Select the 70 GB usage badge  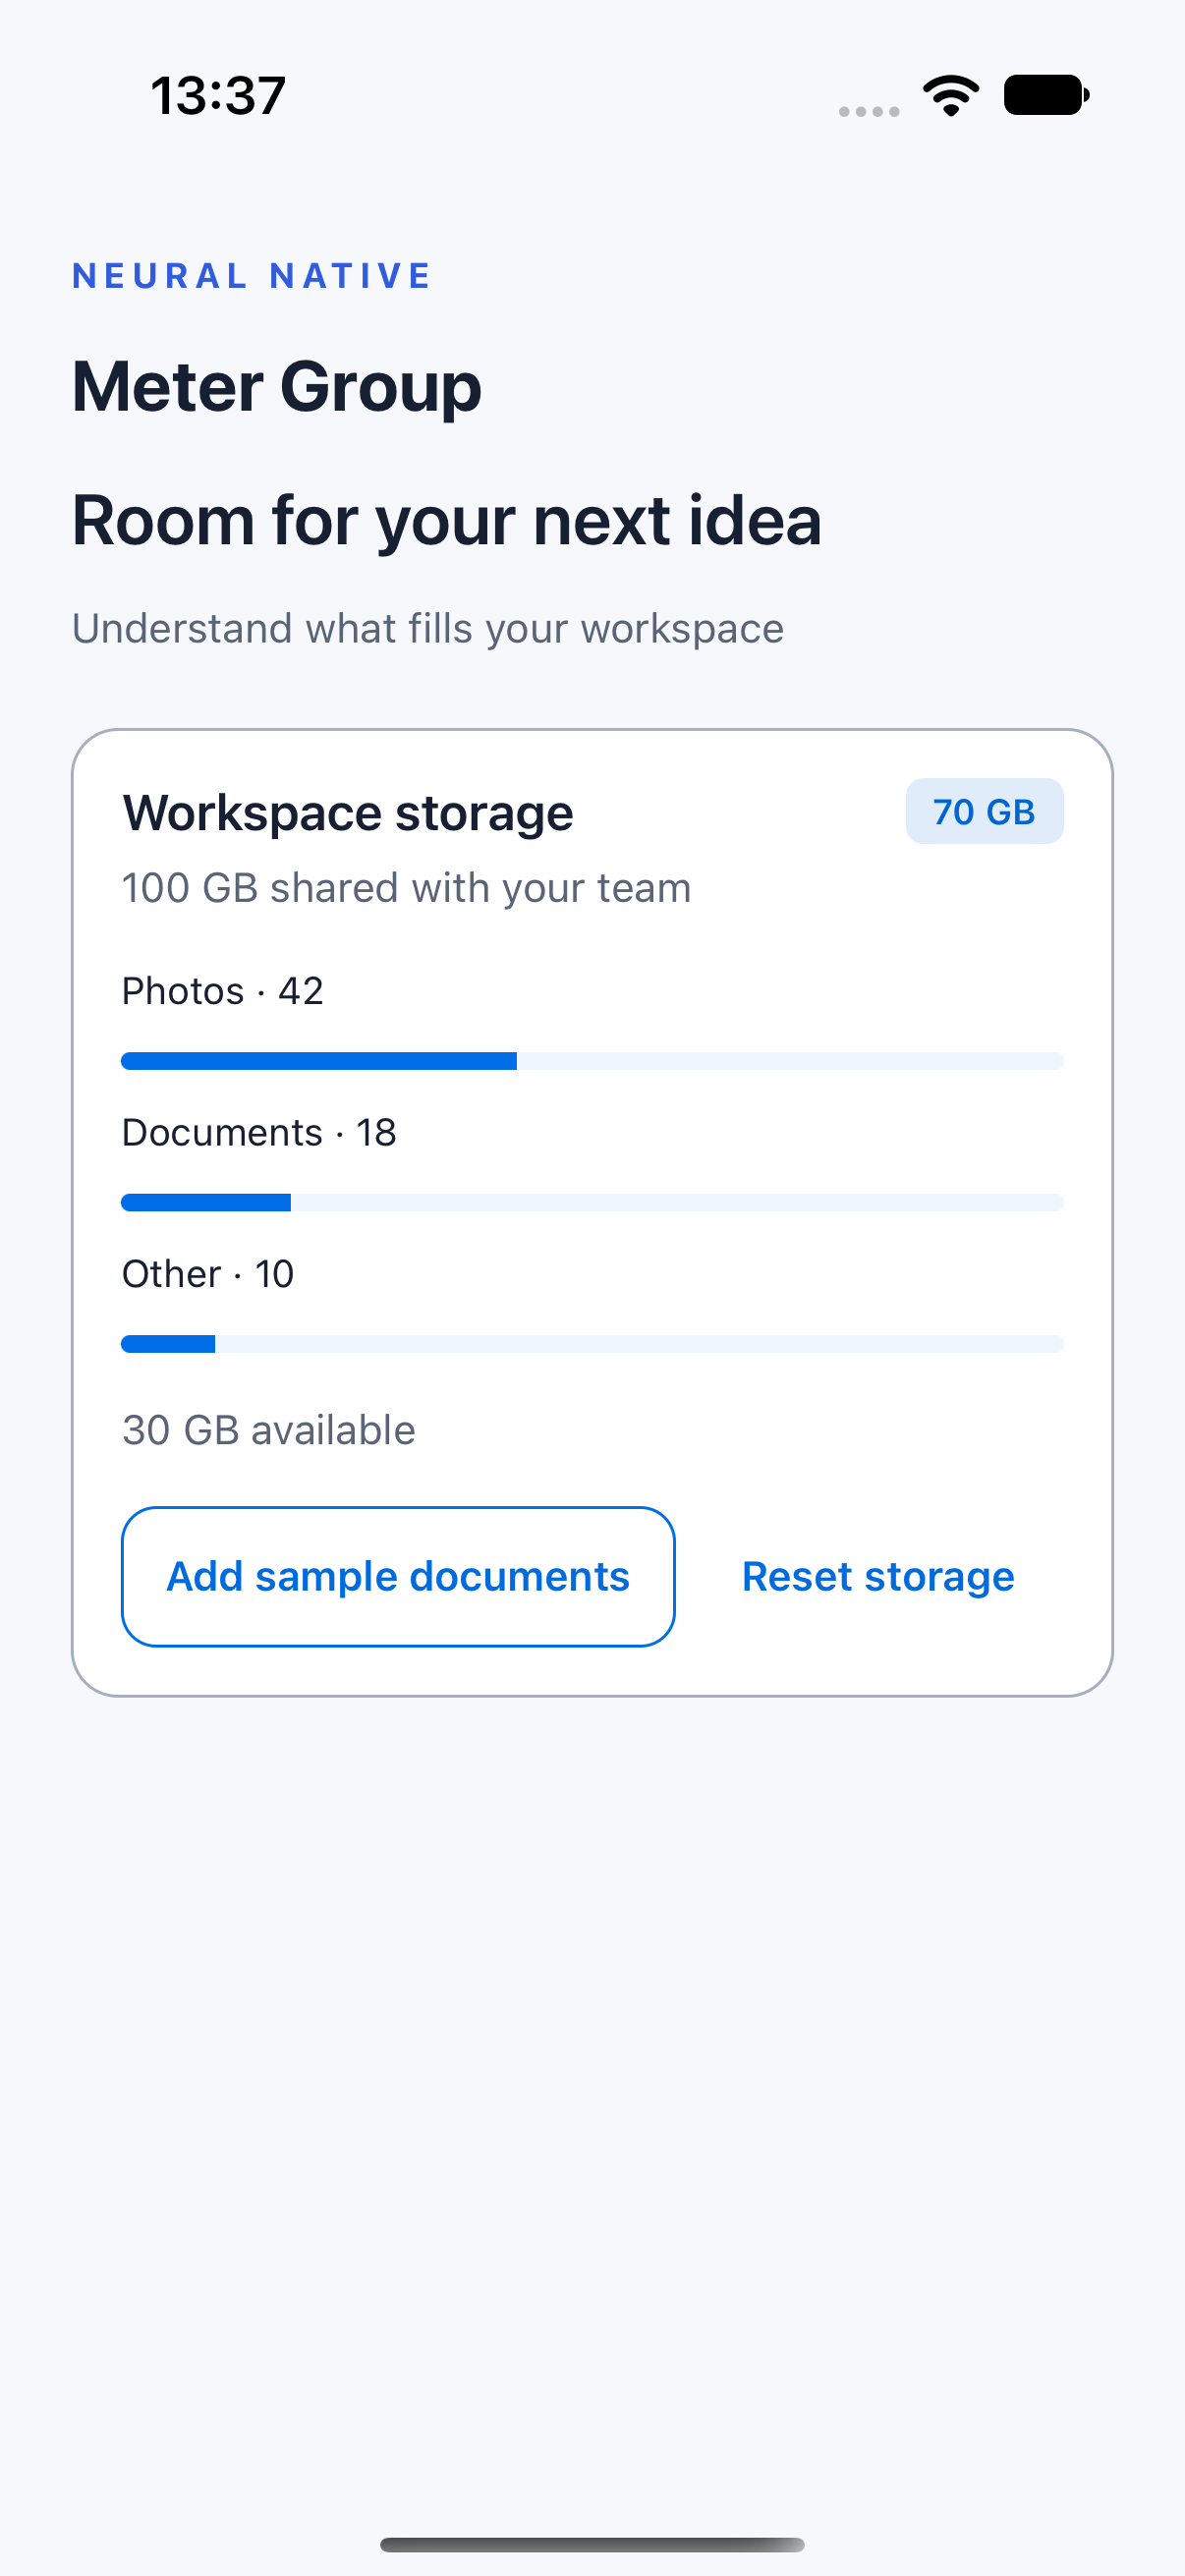[x=984, y=811]
